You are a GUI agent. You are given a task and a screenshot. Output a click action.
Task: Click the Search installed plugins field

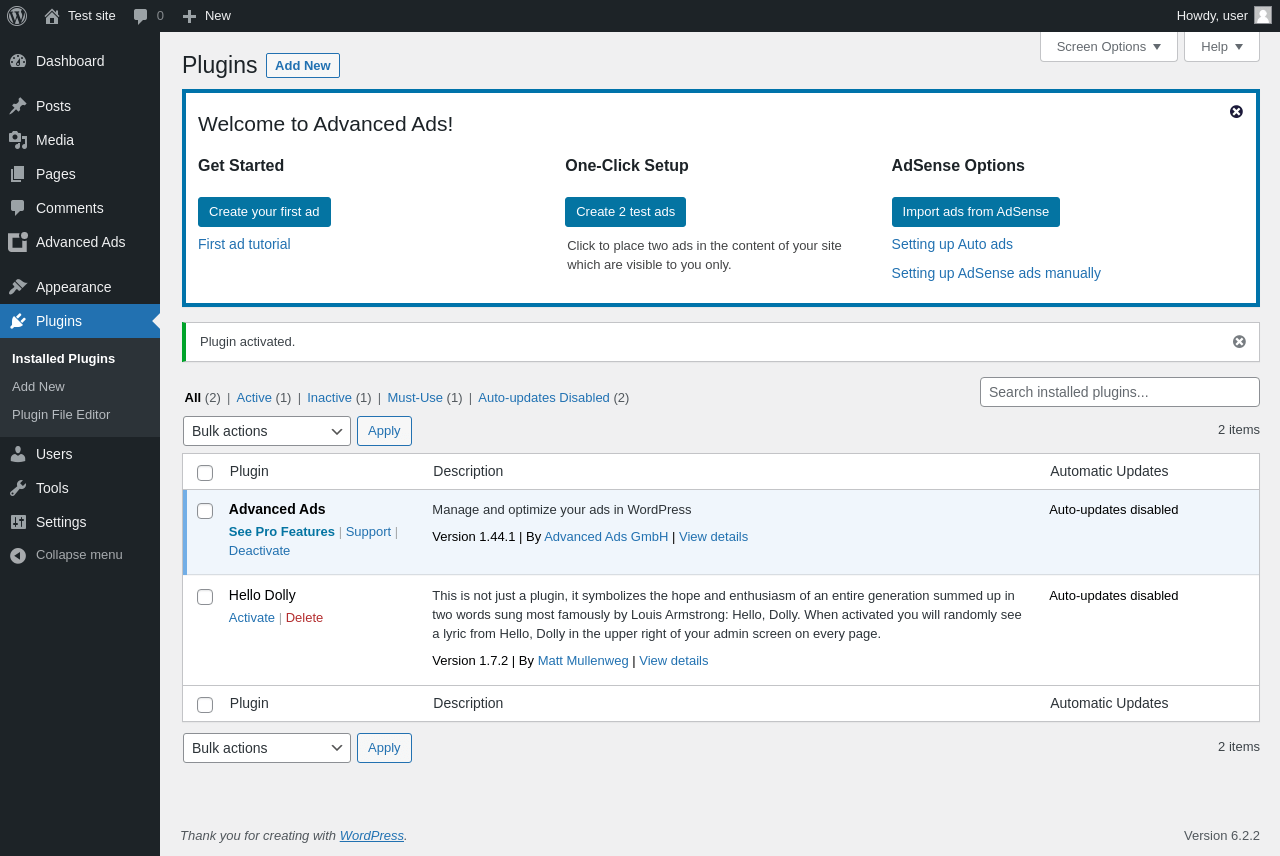point(1119,392)
